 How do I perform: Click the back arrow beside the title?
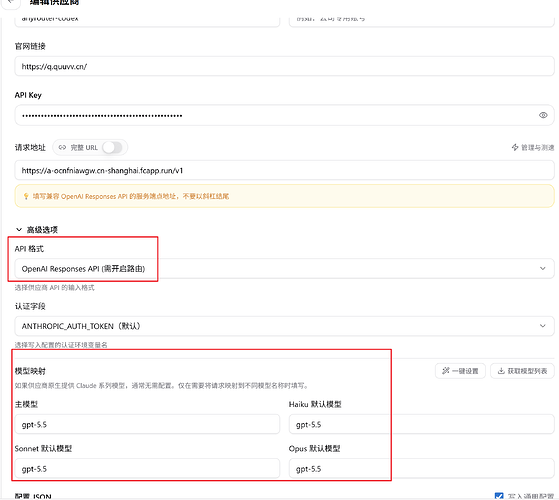point(11,2)
